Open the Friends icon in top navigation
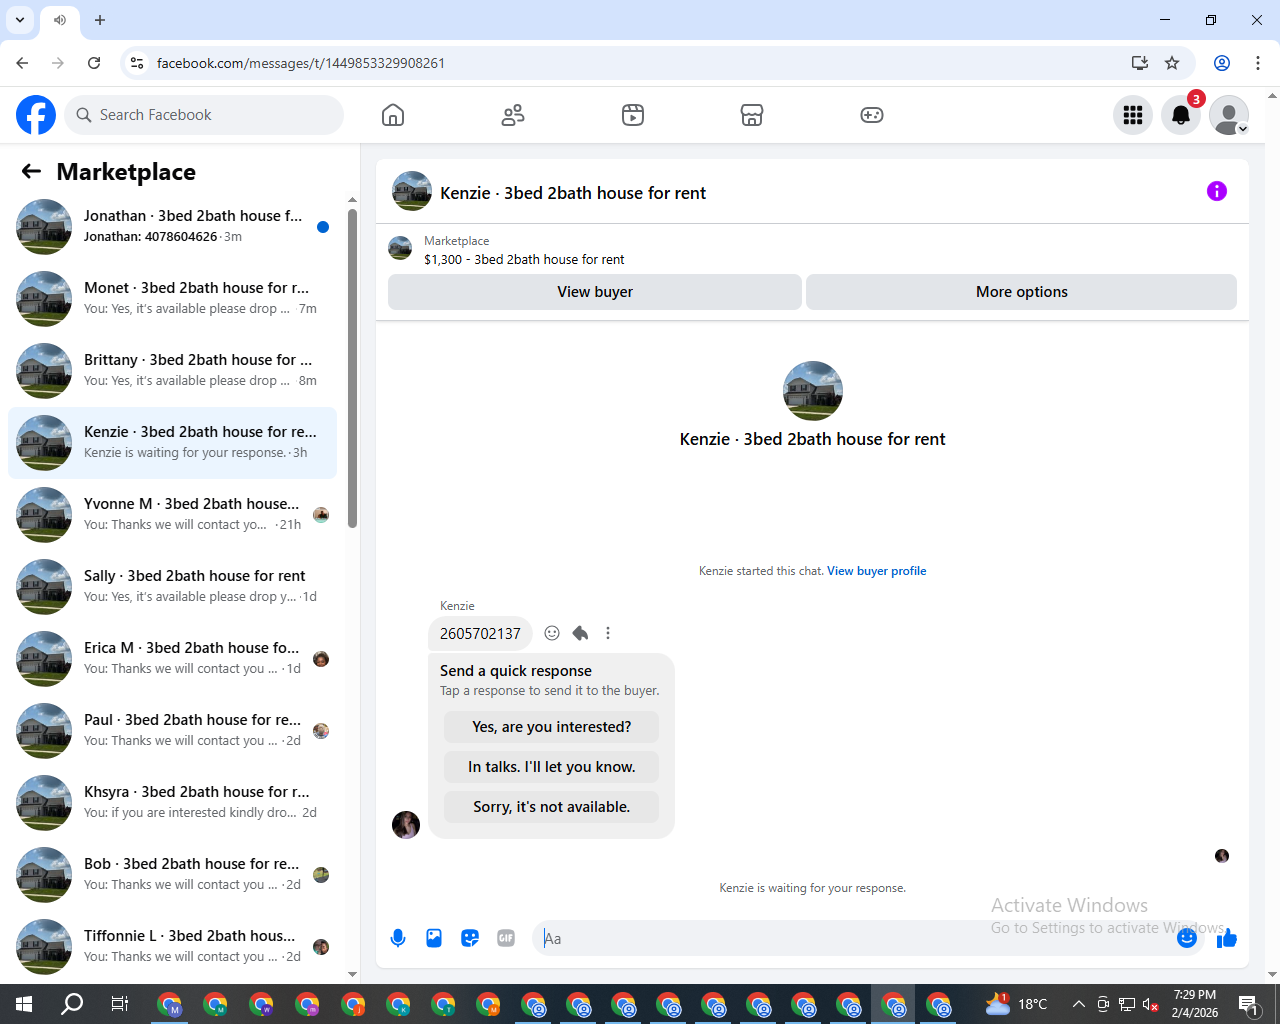Viewport: 1280px width, 1024px height. pyautogui.click(x=513, y=115)
